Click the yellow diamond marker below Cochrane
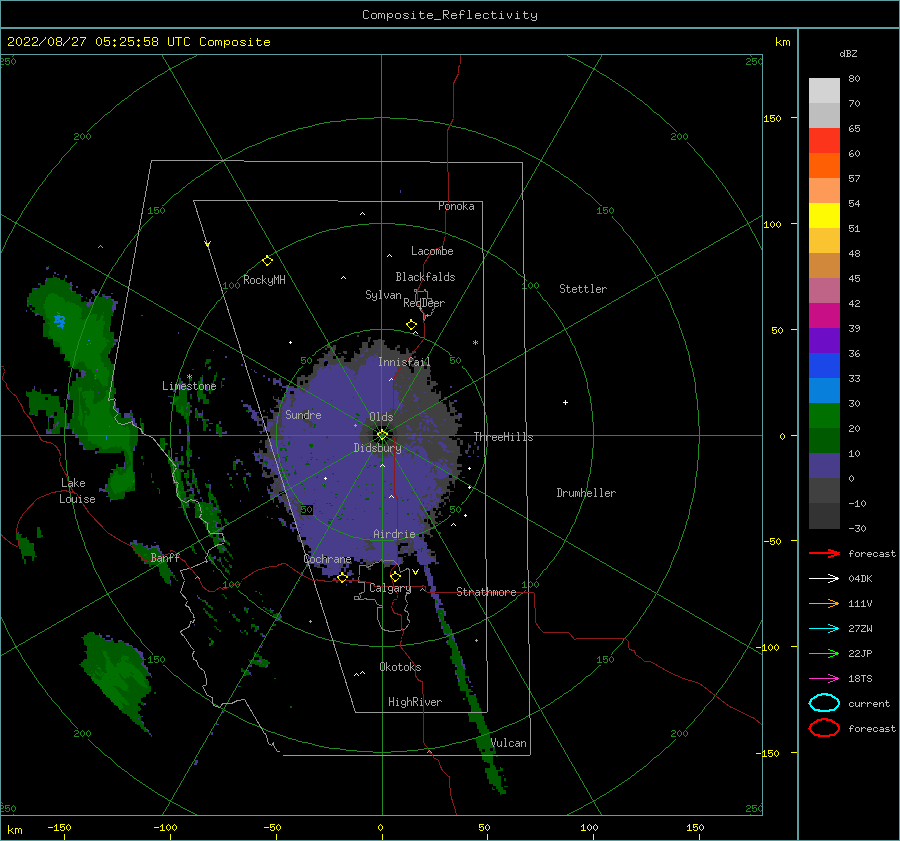This screenshot has width=900, height=841. pyautogui.click(x=343, y=578)
